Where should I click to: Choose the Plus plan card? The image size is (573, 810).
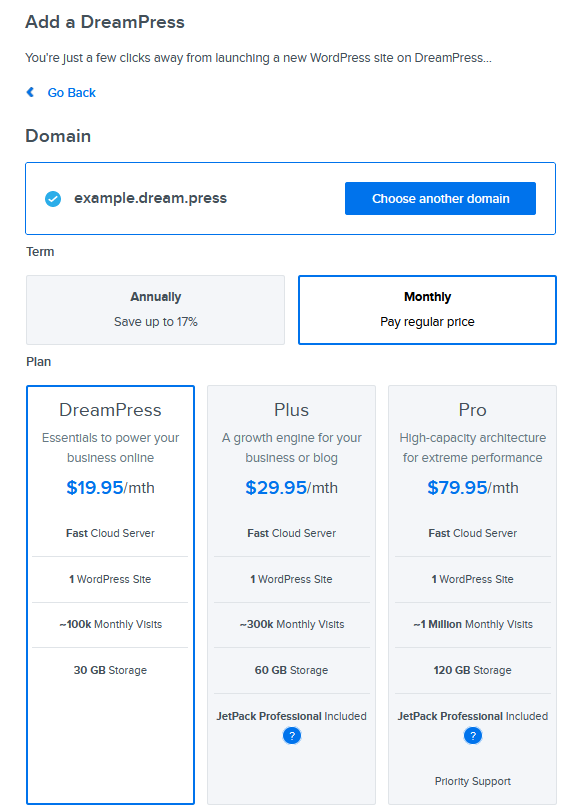coord(291,595)
